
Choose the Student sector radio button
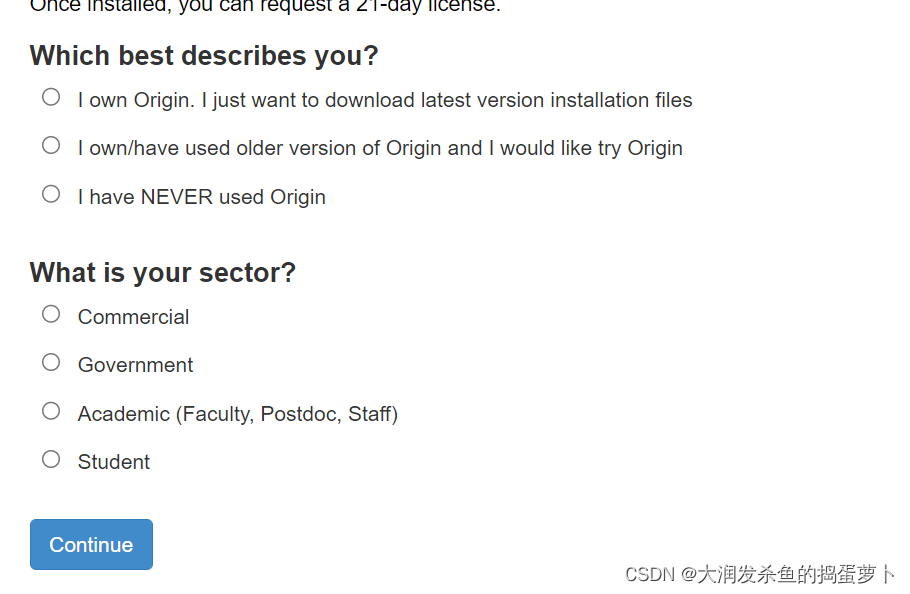[x=51, y=458]
